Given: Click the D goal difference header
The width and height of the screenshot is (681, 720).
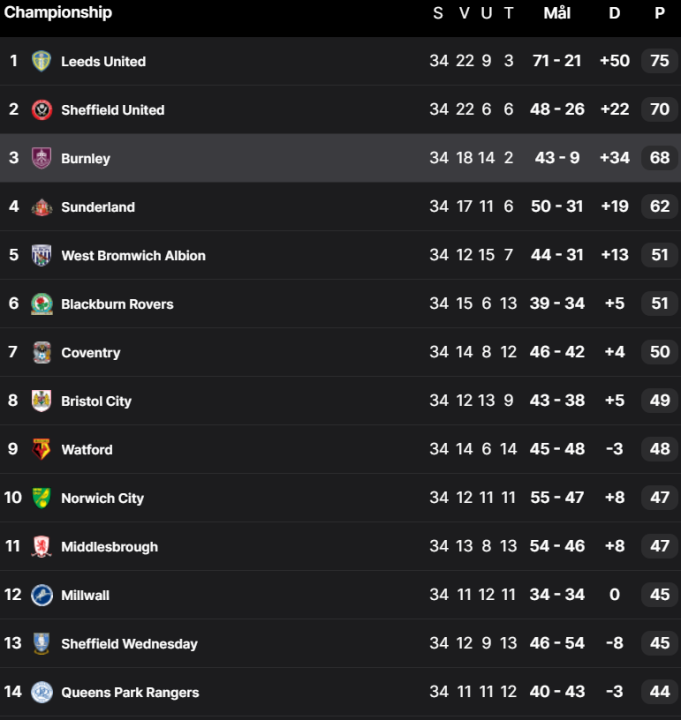Looking at the screenshot, I should 614,13.
